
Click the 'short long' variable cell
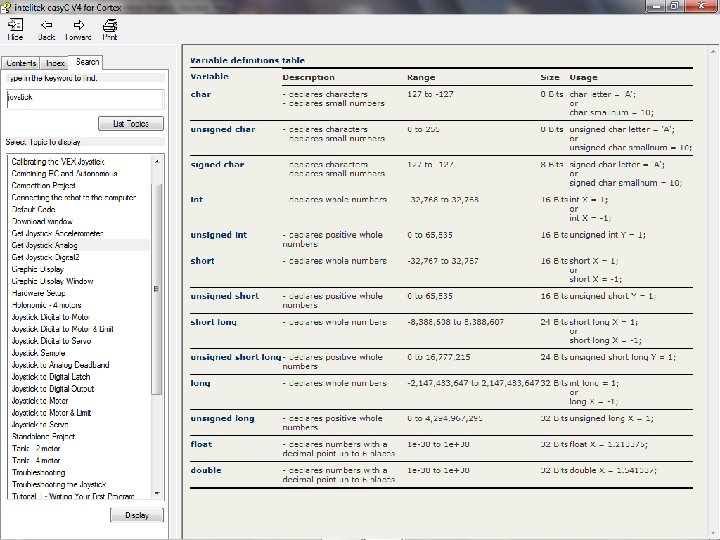[214, 322]
